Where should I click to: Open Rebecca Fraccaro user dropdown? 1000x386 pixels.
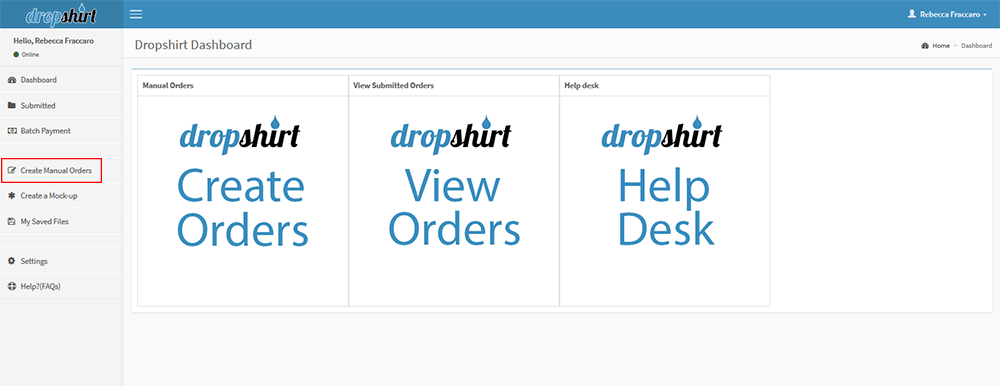(x=947, y=13)
